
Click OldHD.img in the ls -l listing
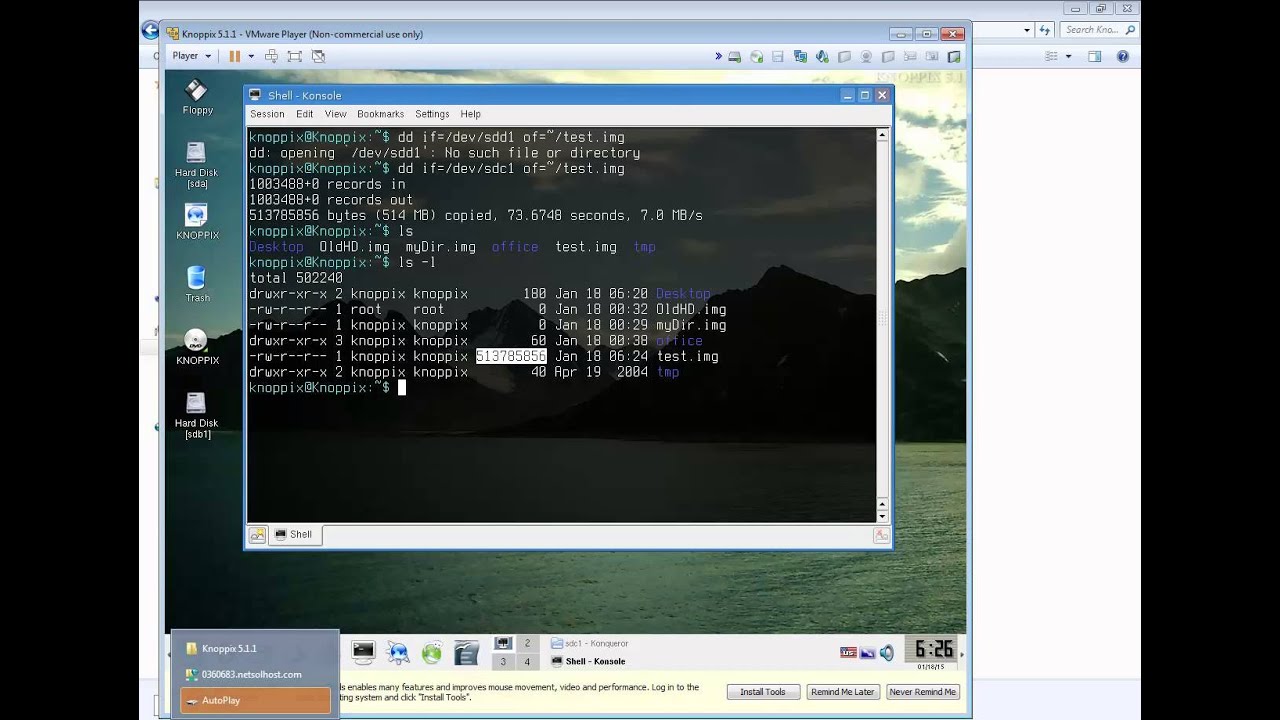click(691, 309)
